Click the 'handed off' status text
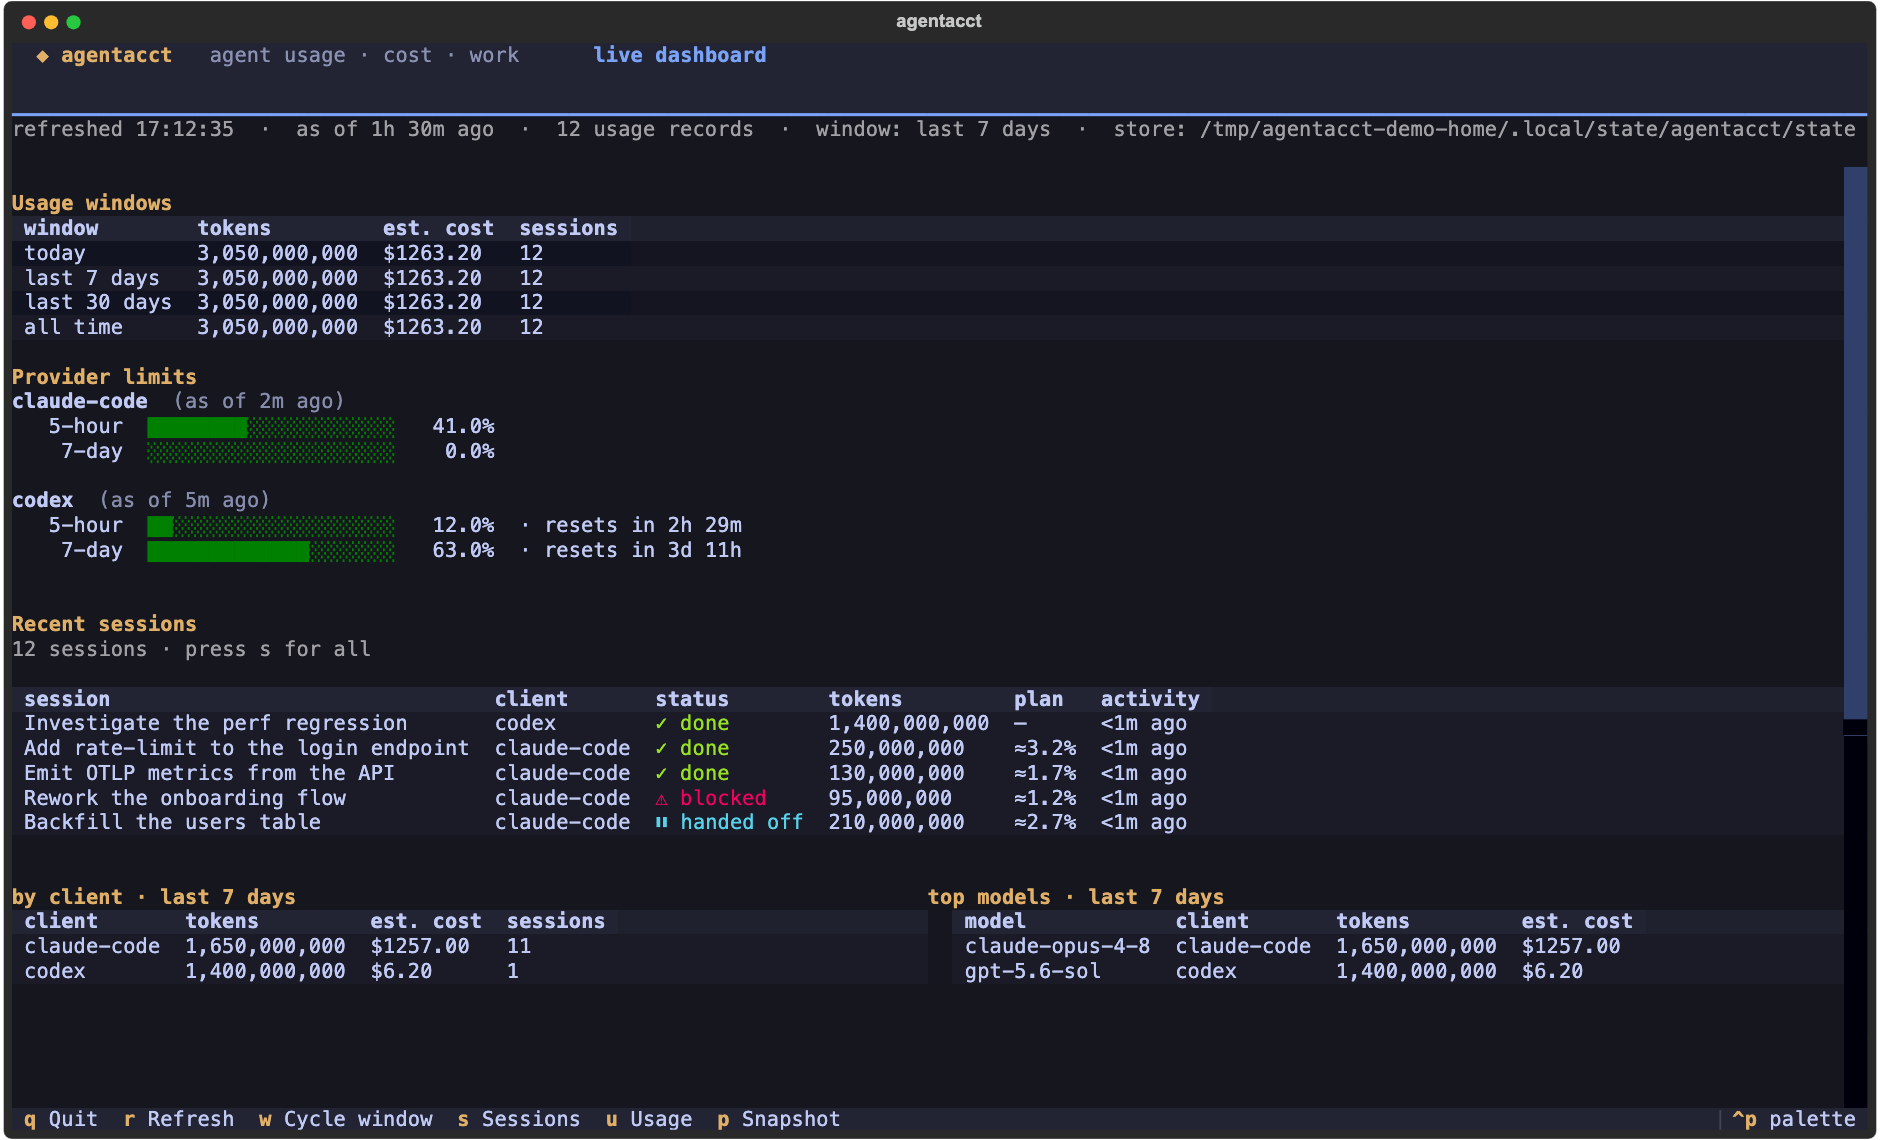This screenshot has width=1880, height=1140. click(x=742, y=823)
